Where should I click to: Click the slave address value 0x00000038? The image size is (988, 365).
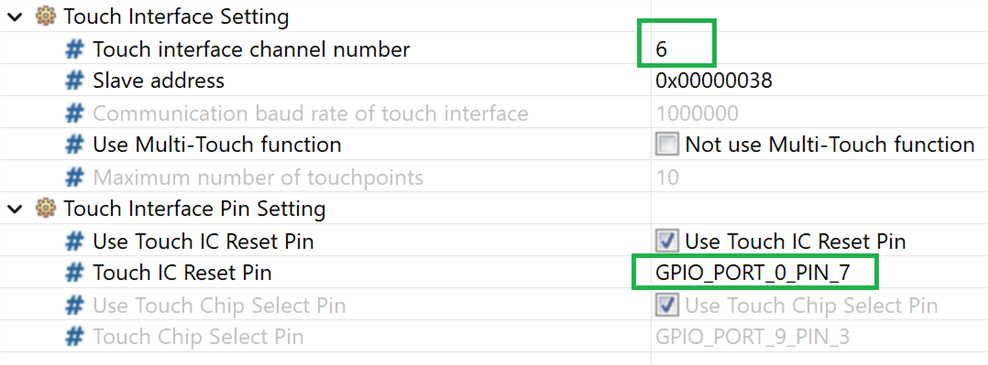tap(714, 81)
